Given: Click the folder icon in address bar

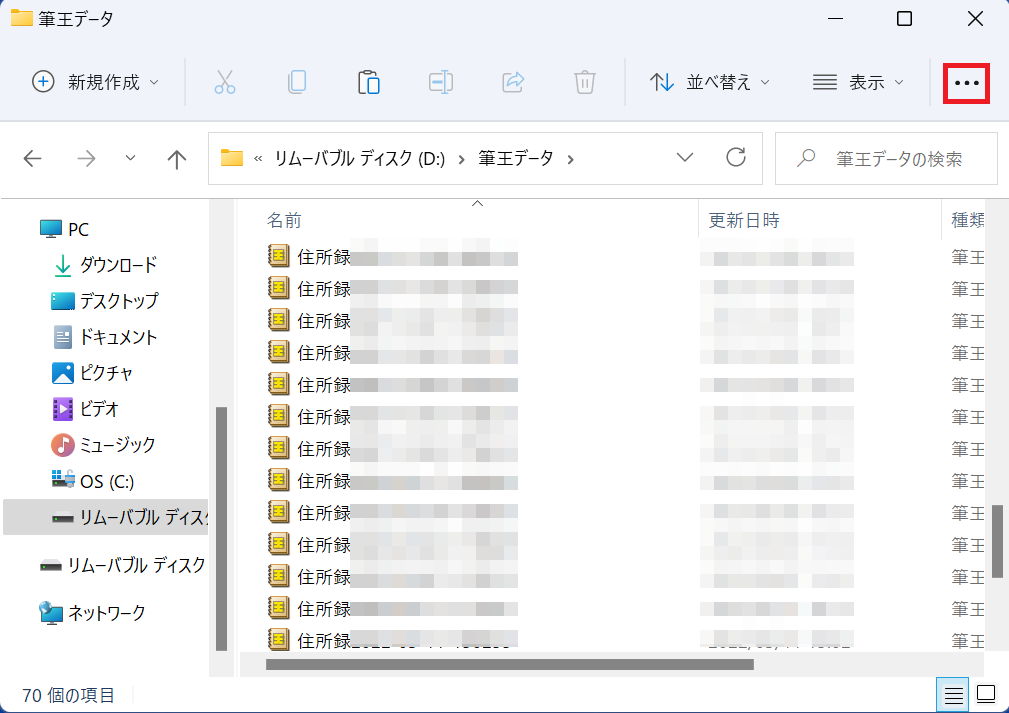Looking at the screenshot, I should coord(232,158).
